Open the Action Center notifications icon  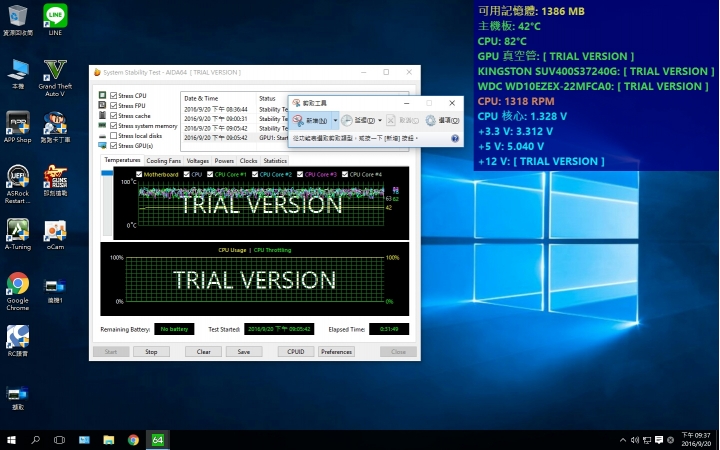click(x=659, y=440)
